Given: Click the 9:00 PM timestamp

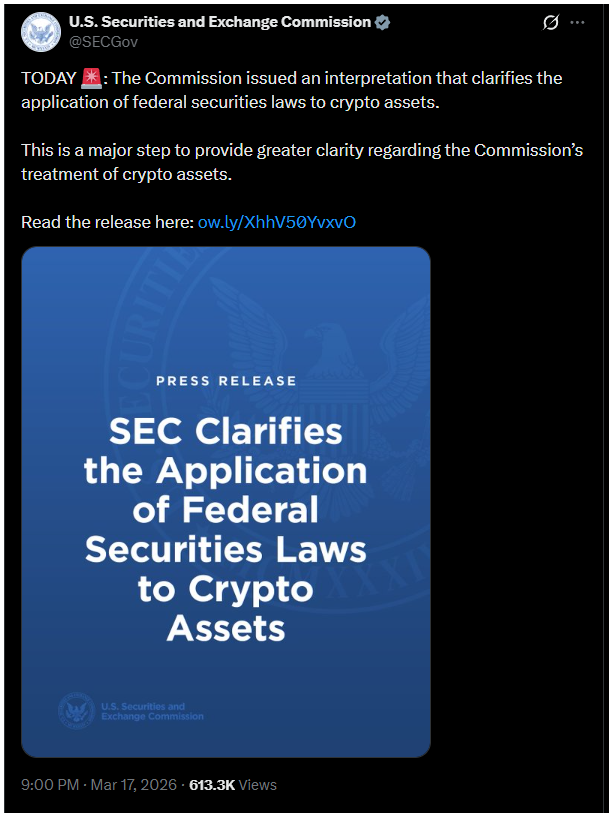Looking at the screenshot, I should (49, 785).
